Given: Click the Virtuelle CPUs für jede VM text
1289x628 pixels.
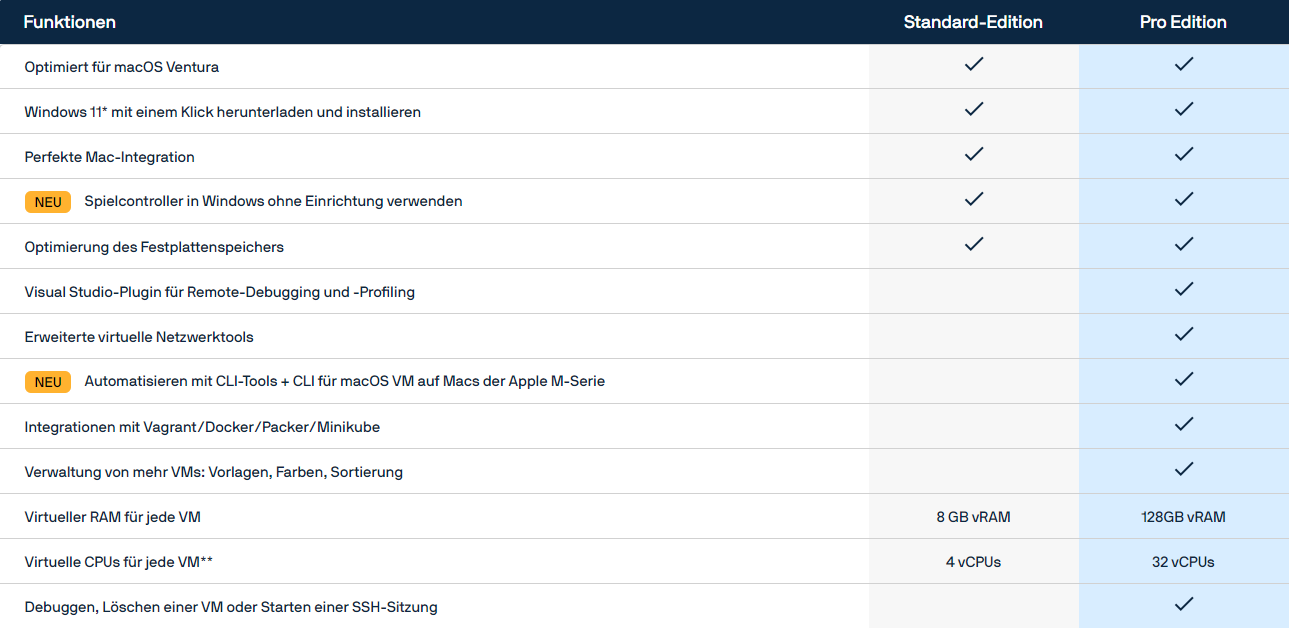Looking at the screenshot, I should pyautogui.click(x=118, y=562).
